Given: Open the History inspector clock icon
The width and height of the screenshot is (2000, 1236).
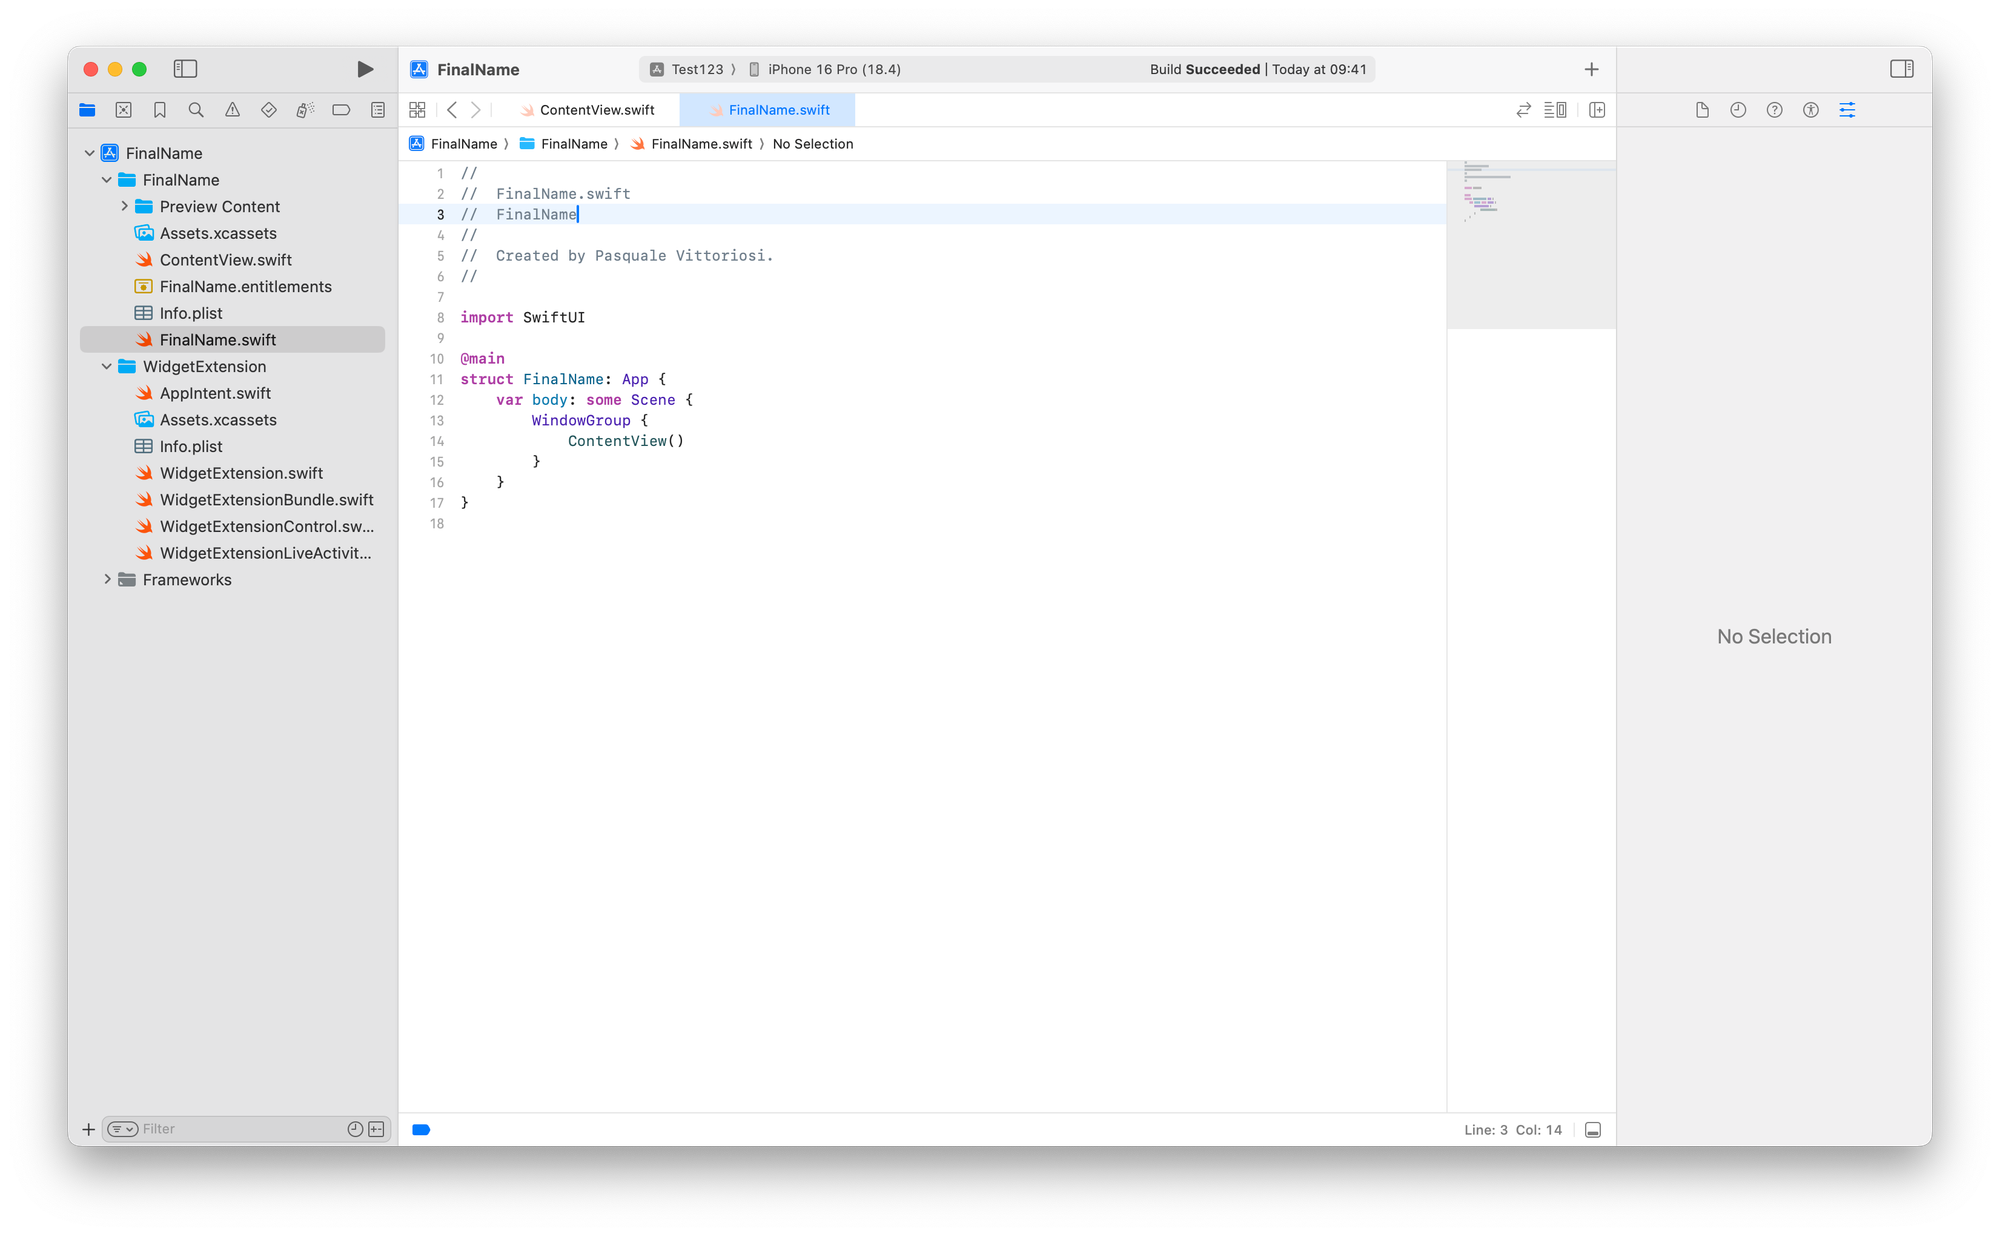Looking at the screenshot, I should (x=1738, y=110).
